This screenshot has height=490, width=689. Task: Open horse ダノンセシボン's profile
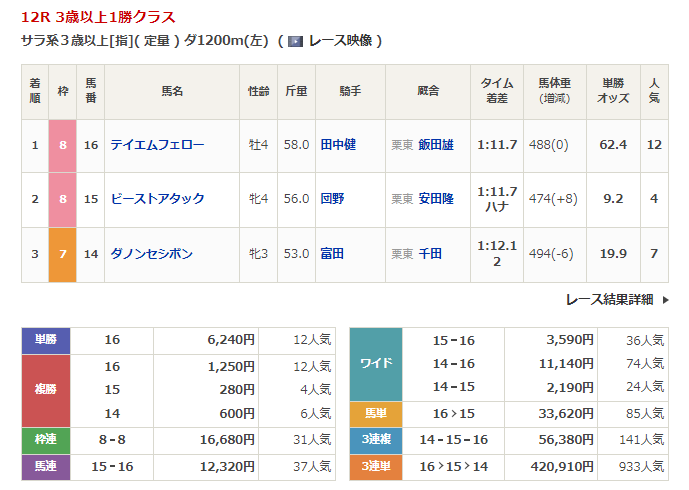(x=151, y=254)
